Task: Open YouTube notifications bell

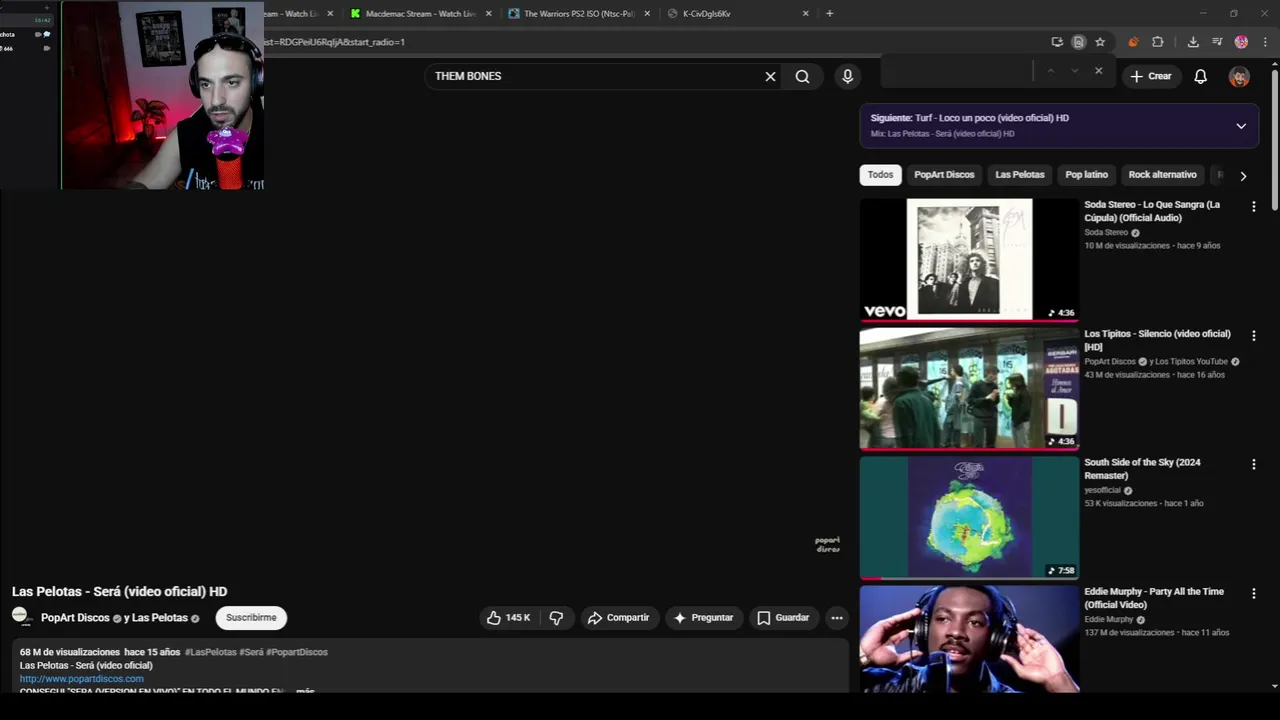Action: pyautogui.click(x=1200, y=76)
